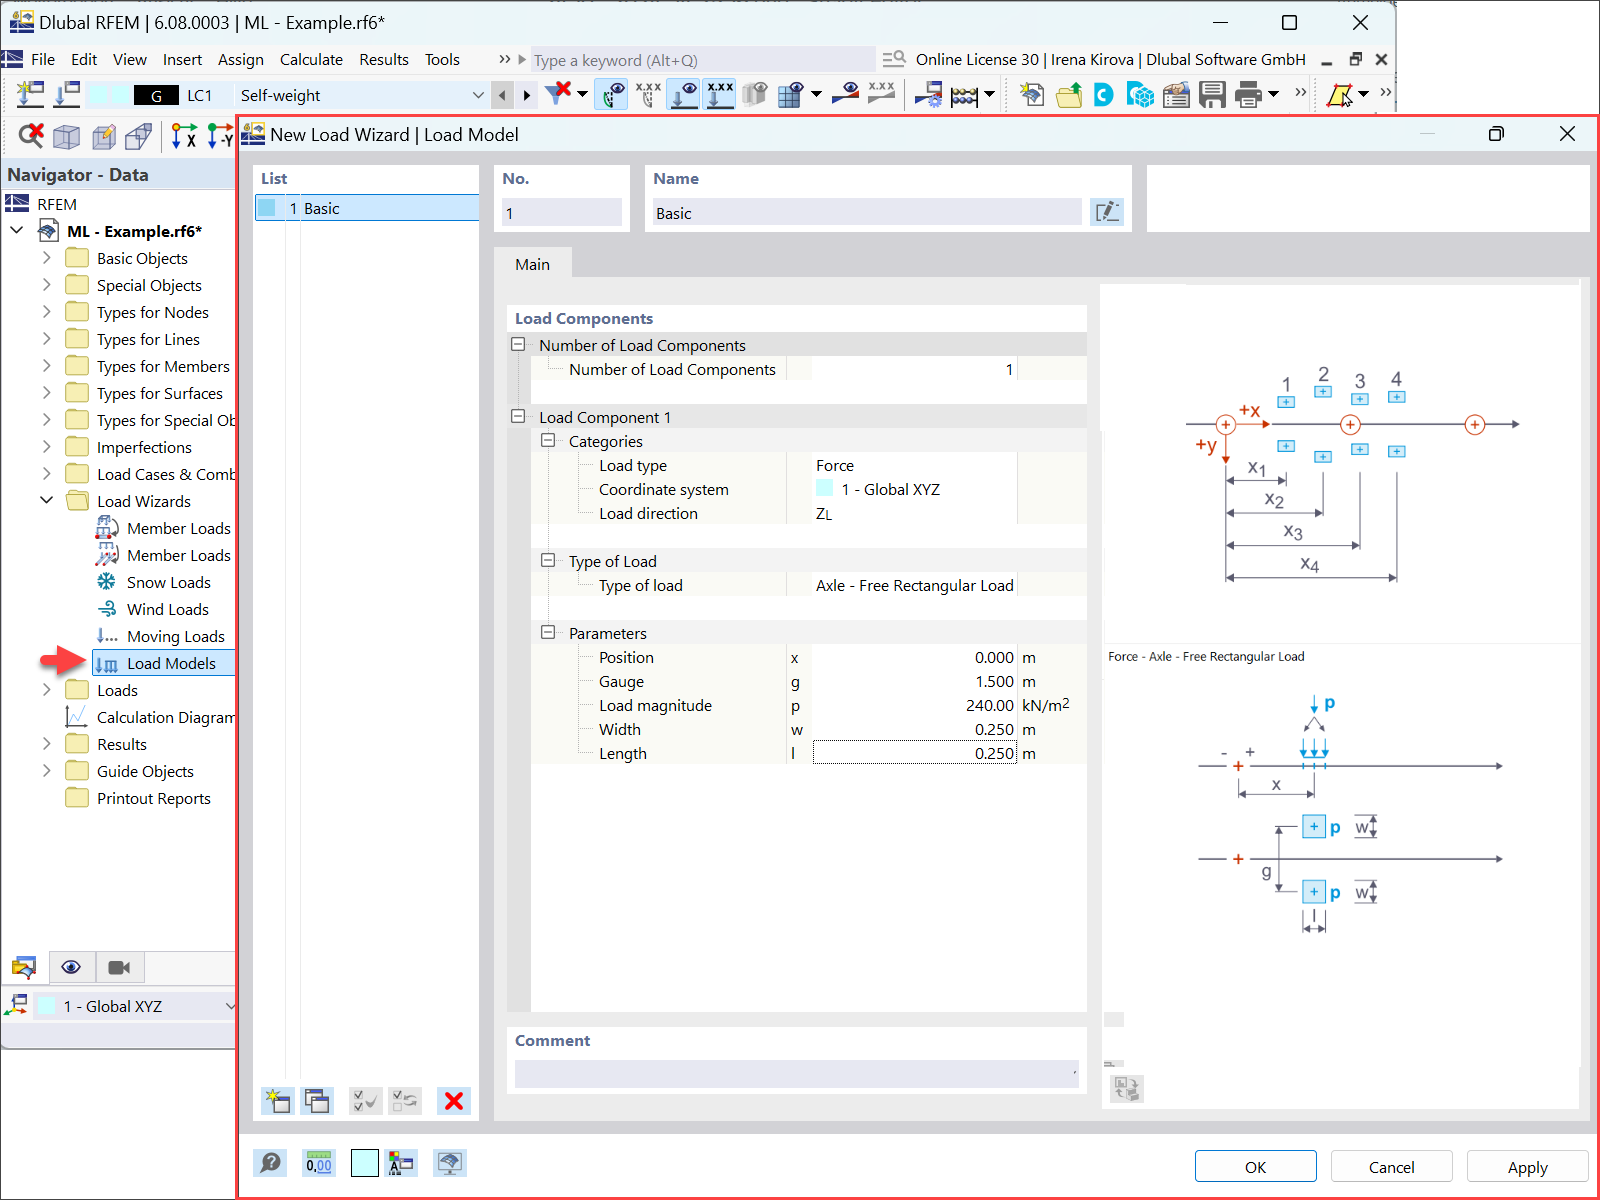
Task: Click the calculator abacus icon in toolbar
Action: (x=964, y=95)
